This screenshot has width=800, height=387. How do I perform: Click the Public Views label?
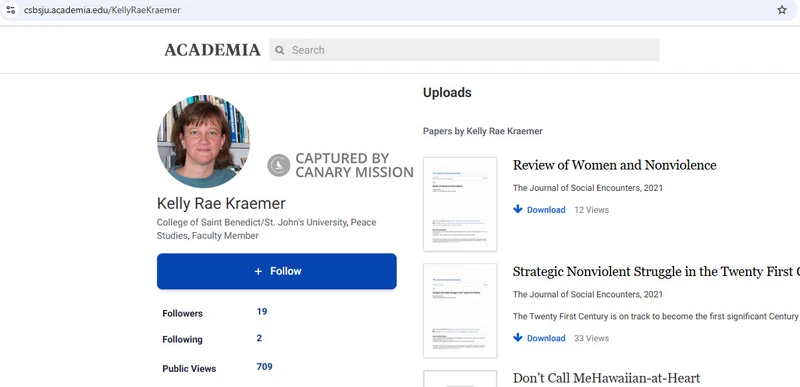189,369
